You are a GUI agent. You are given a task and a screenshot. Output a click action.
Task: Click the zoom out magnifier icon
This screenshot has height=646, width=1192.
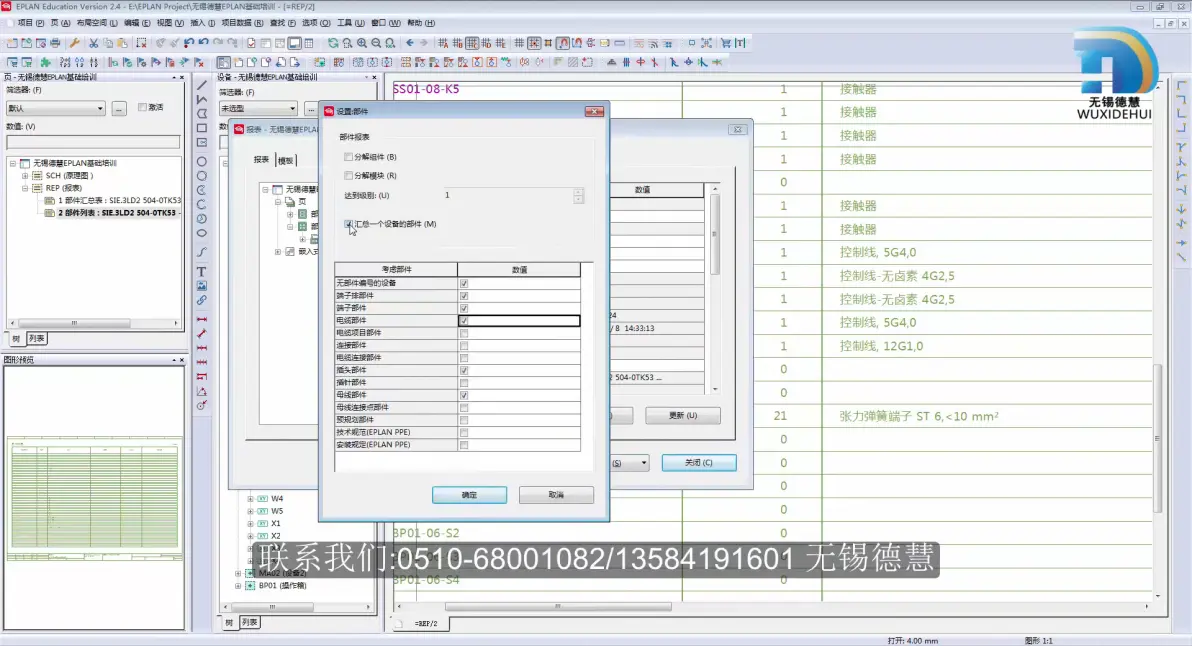point(376,43)
